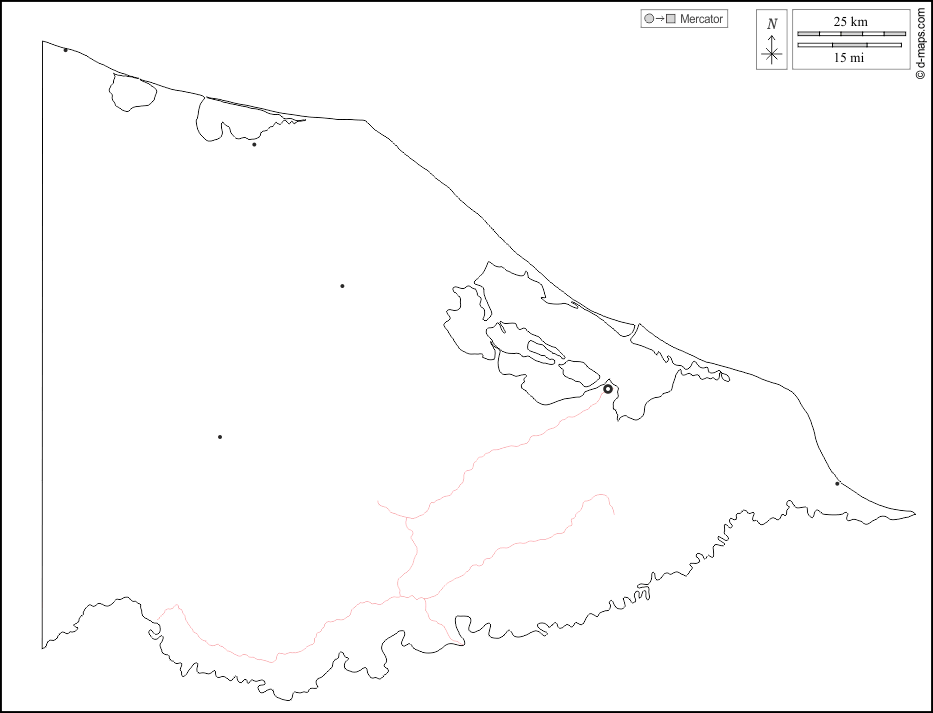The width and height of the screenshot is (933, 713).
Task: Select the capital city ring marker
Action: tap(608, 389)
